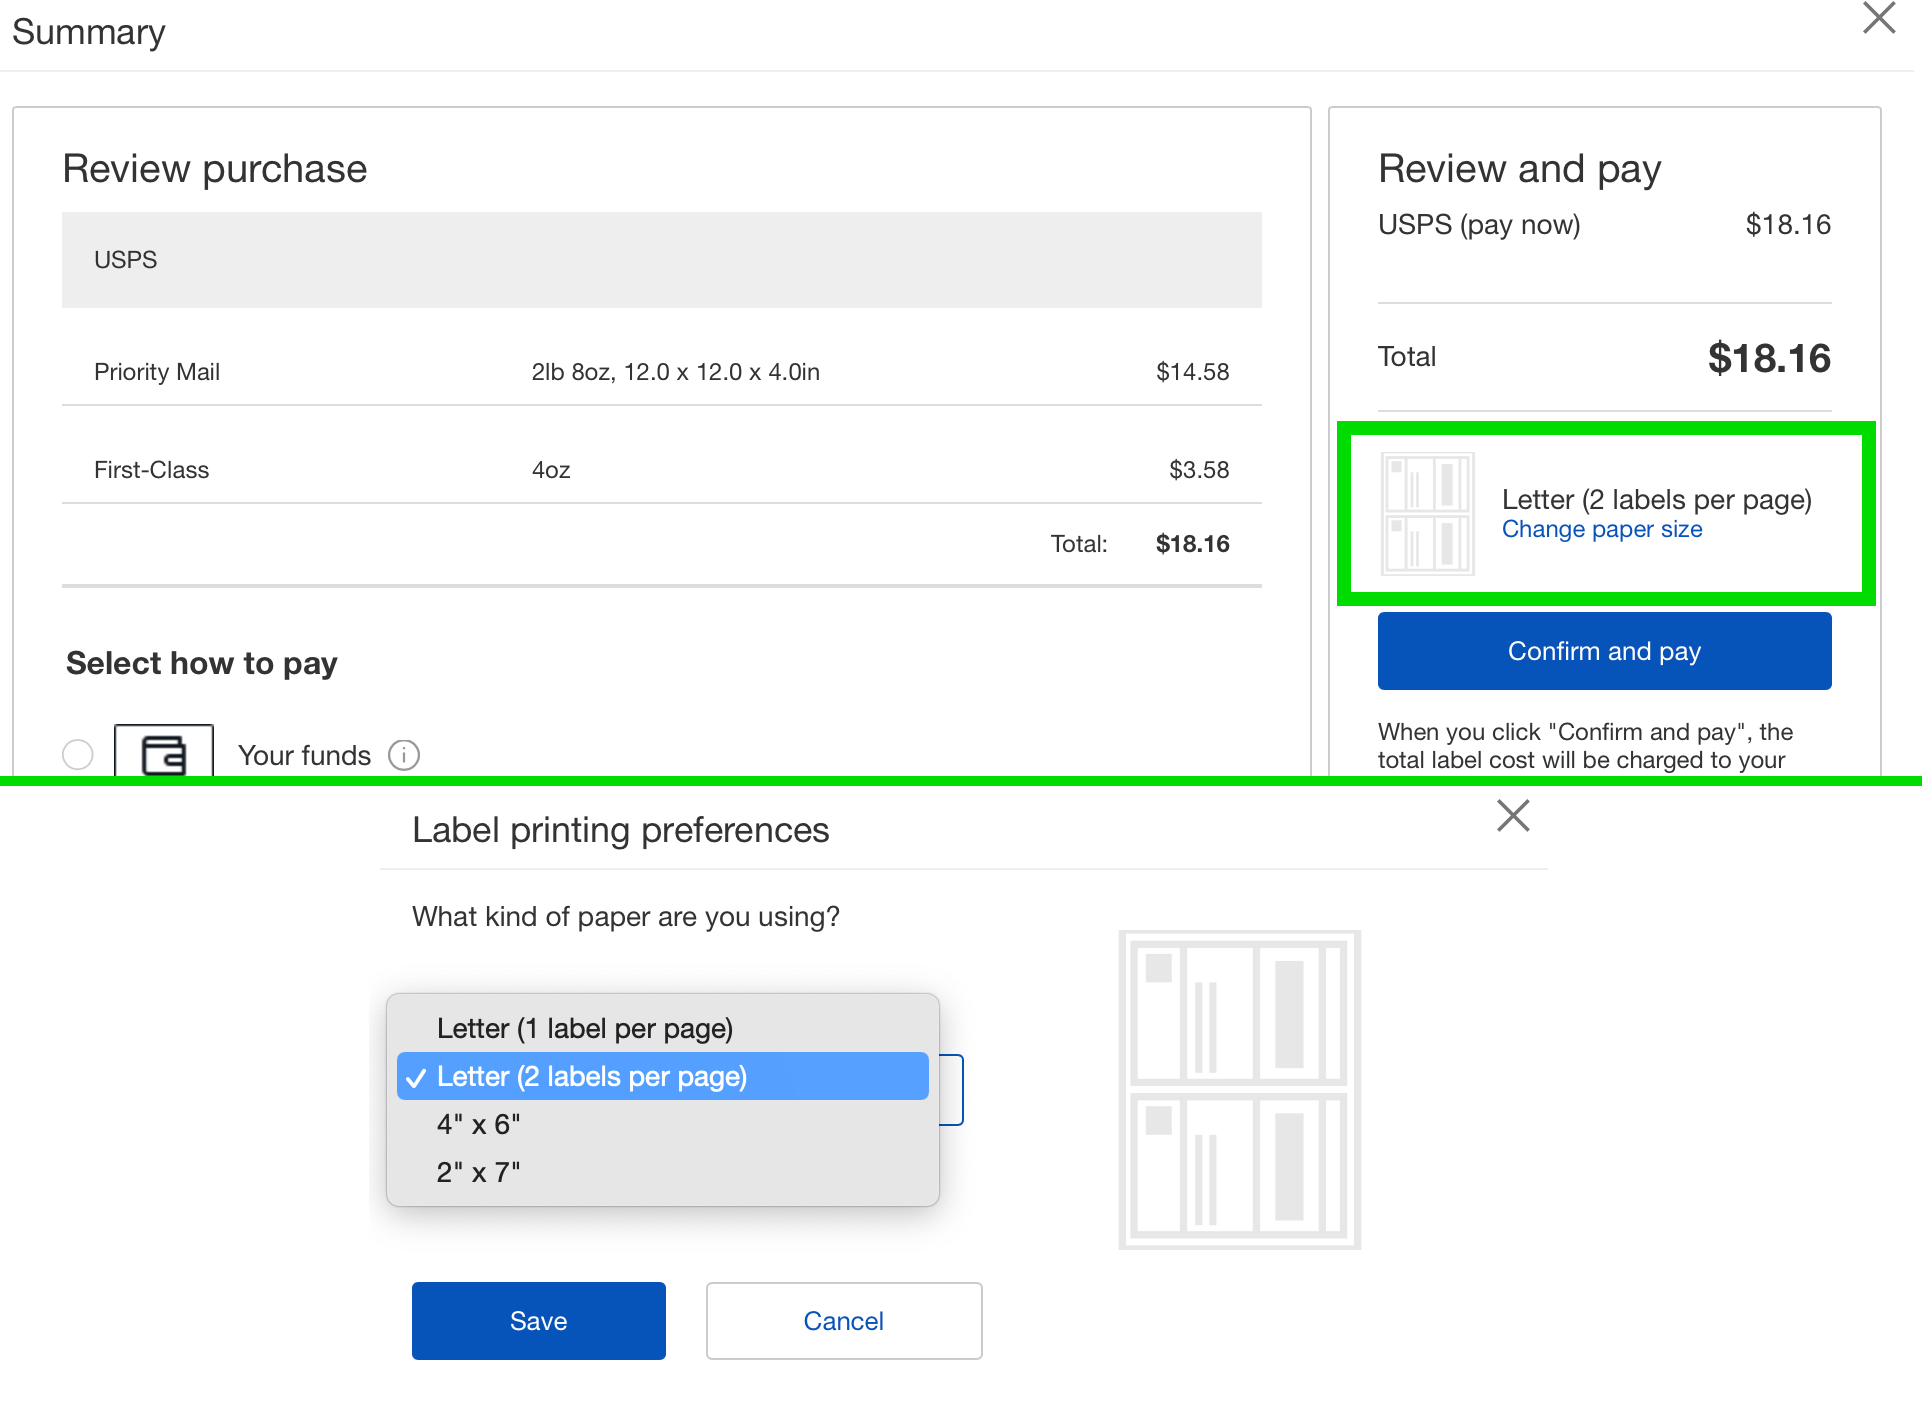Select the Your funds radio button
This screenshot has height=1402, width=1922.
[78, 754]
